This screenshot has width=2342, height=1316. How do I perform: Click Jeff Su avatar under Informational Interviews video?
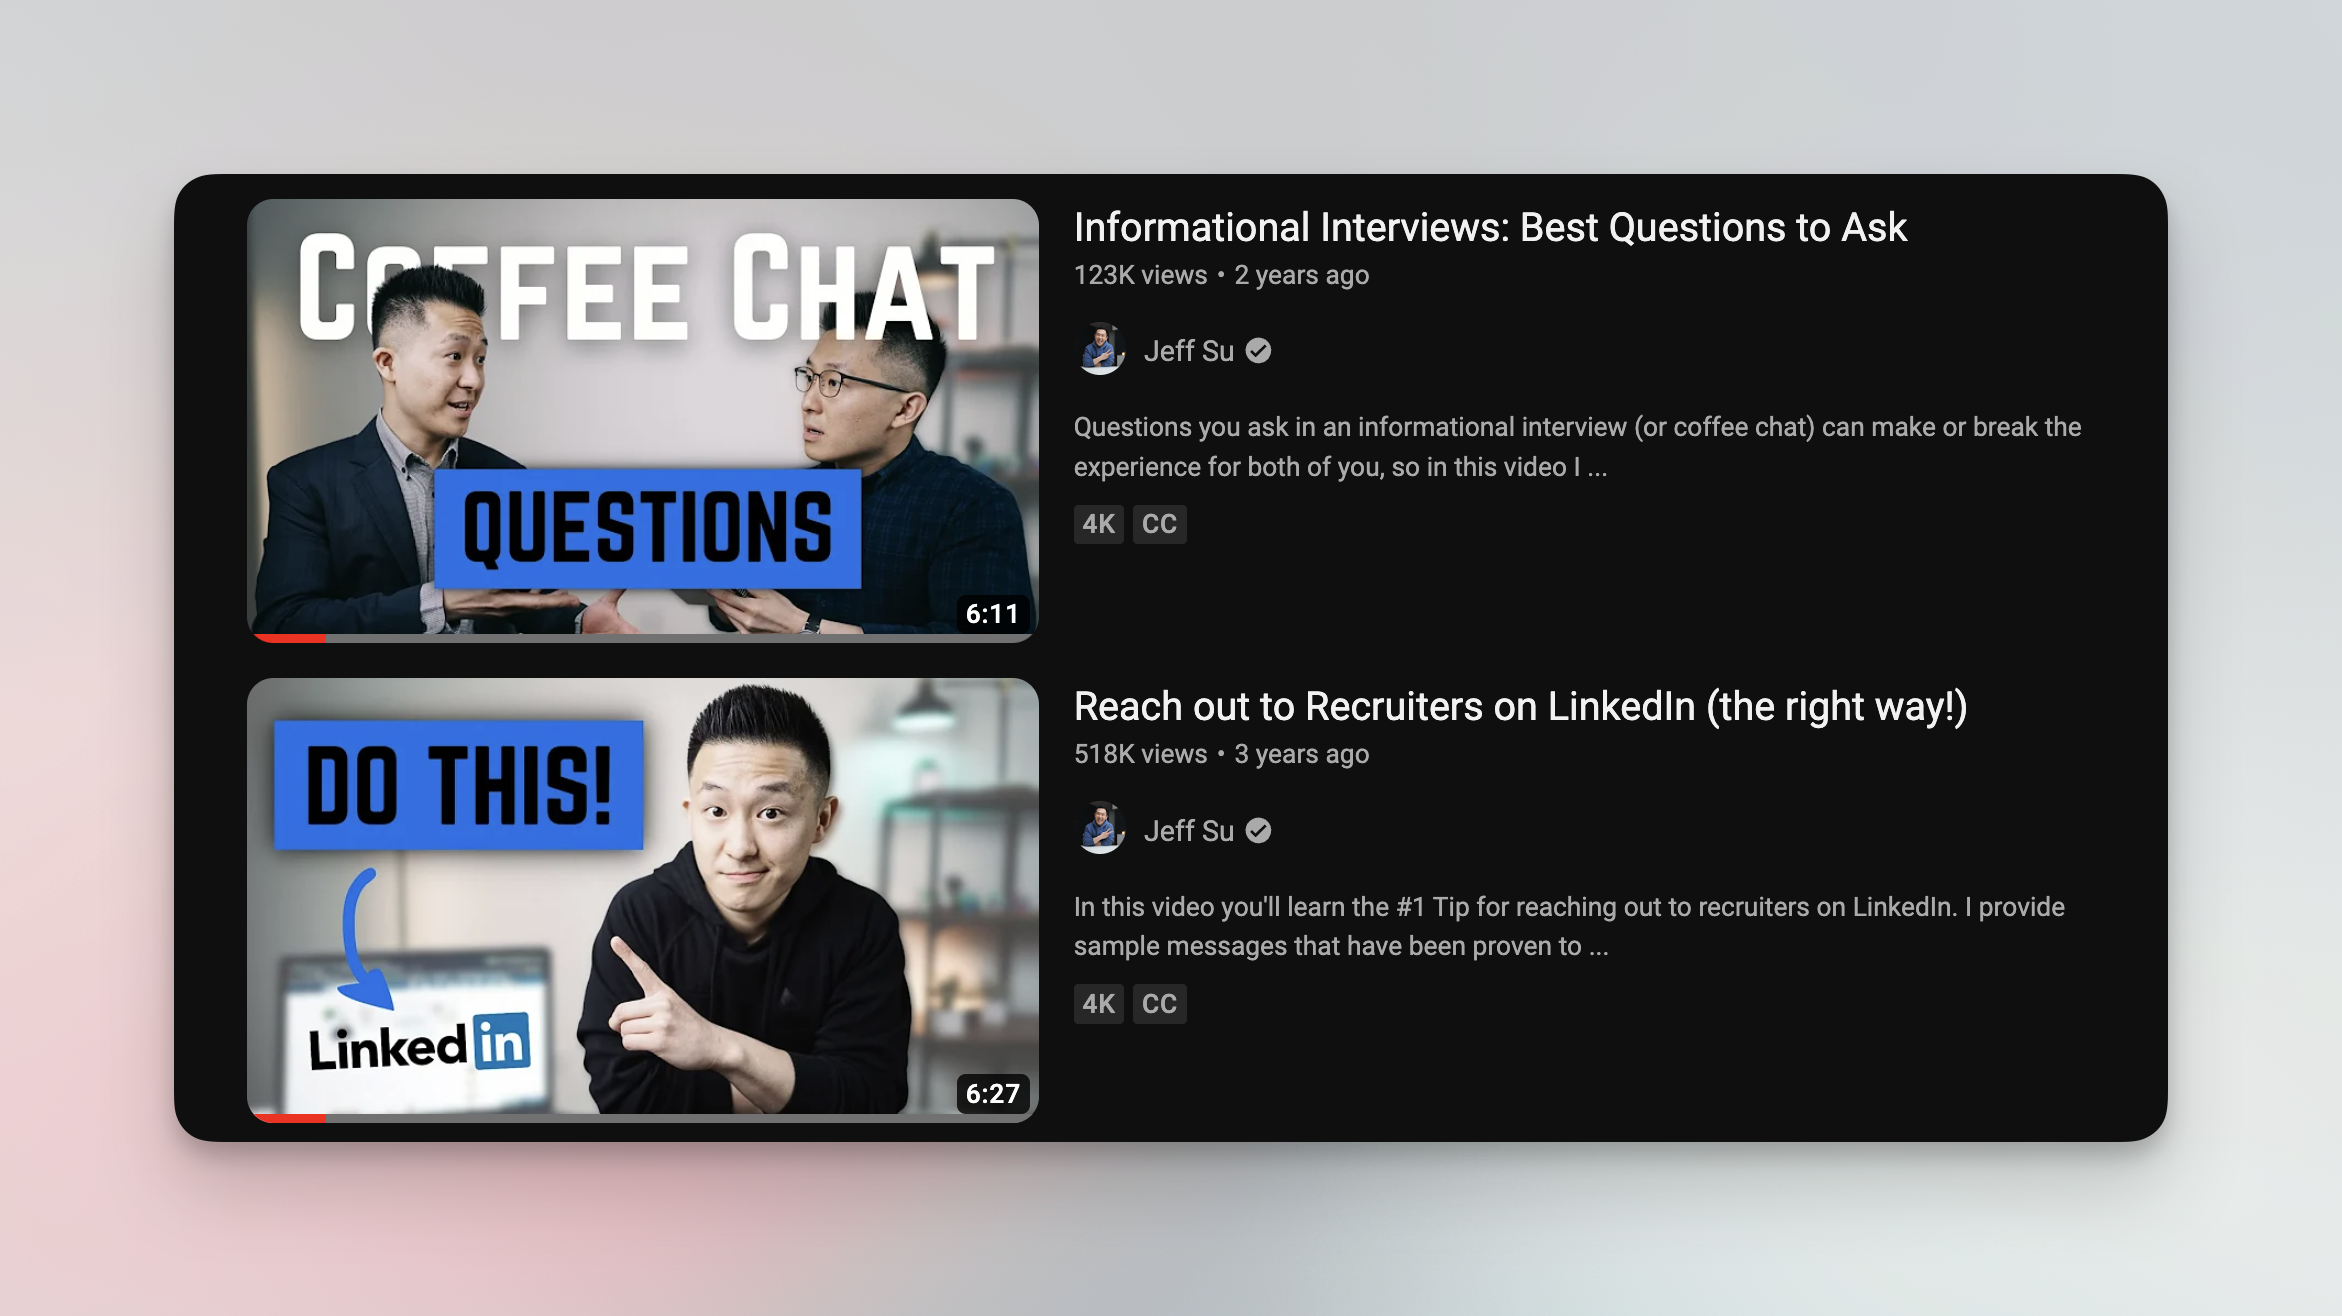pyautogui.click(x=1101, y=350)
